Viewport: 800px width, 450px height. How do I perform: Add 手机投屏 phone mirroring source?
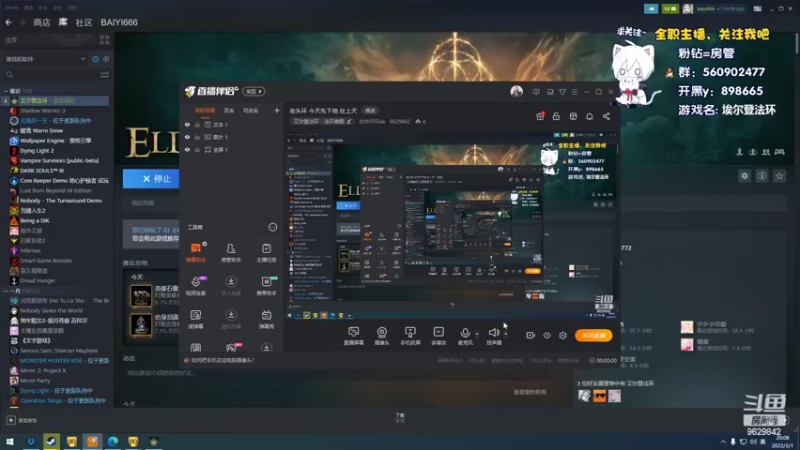tap(410, 336)
